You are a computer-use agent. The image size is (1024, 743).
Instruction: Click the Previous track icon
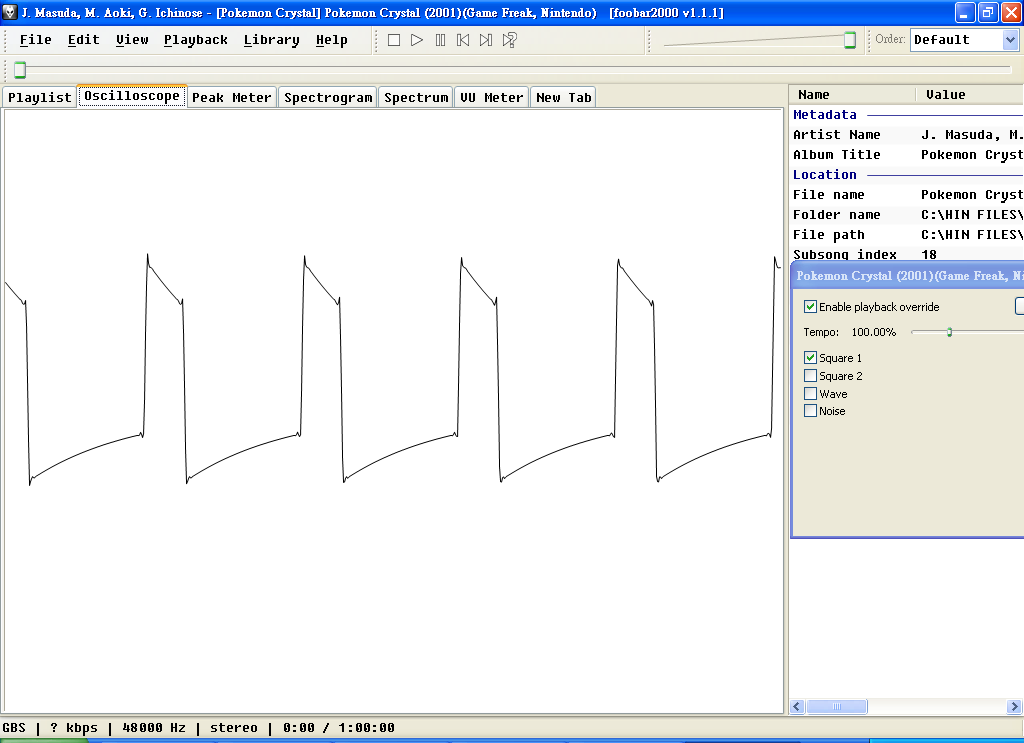(463, 40)
